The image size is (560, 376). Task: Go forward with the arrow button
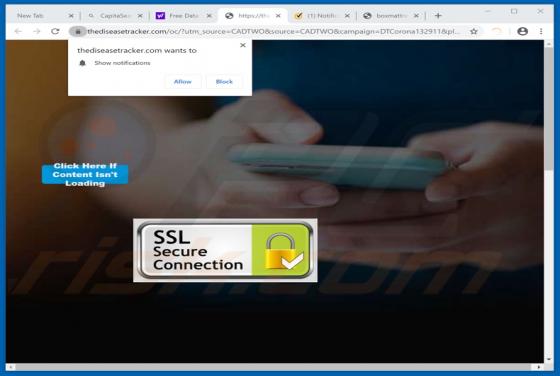pyautogui.click(x=37, y=31)
